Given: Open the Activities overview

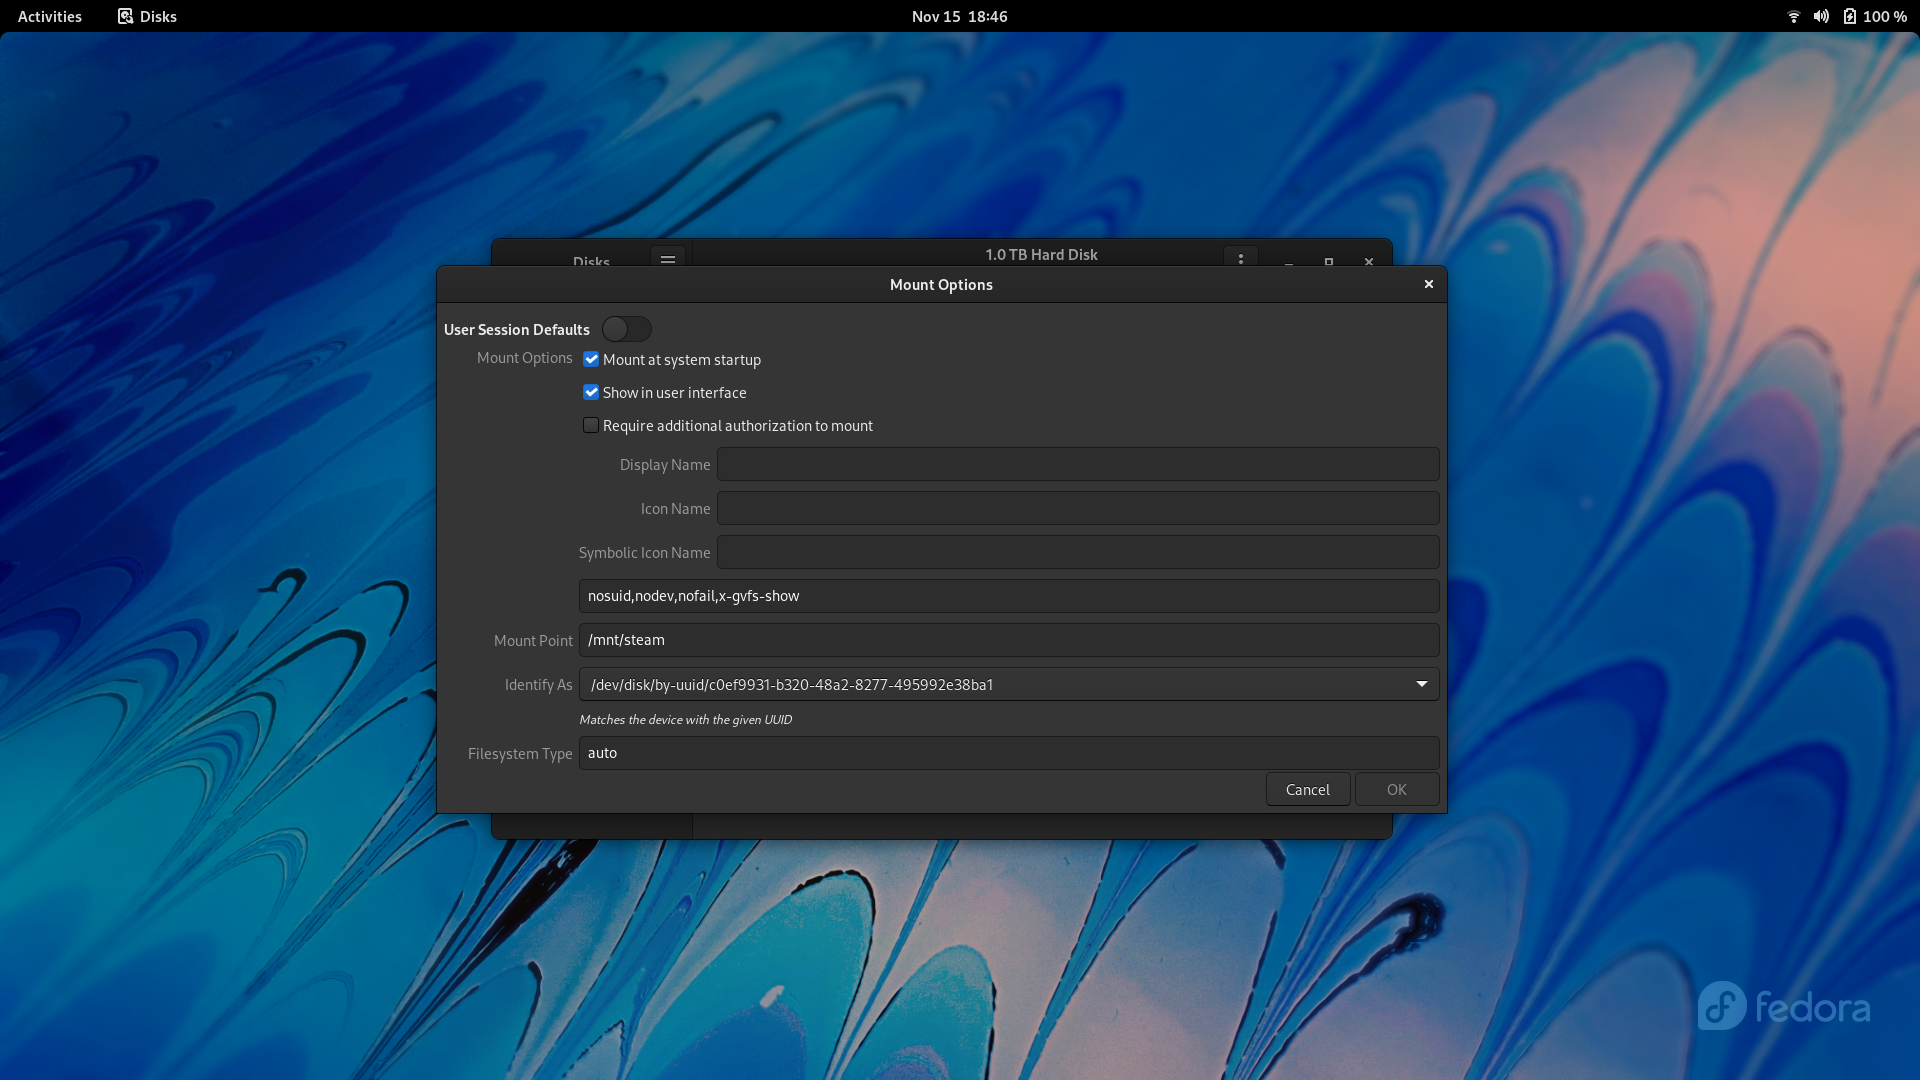Looking at the screenshot, I should [x=50, y=16].
